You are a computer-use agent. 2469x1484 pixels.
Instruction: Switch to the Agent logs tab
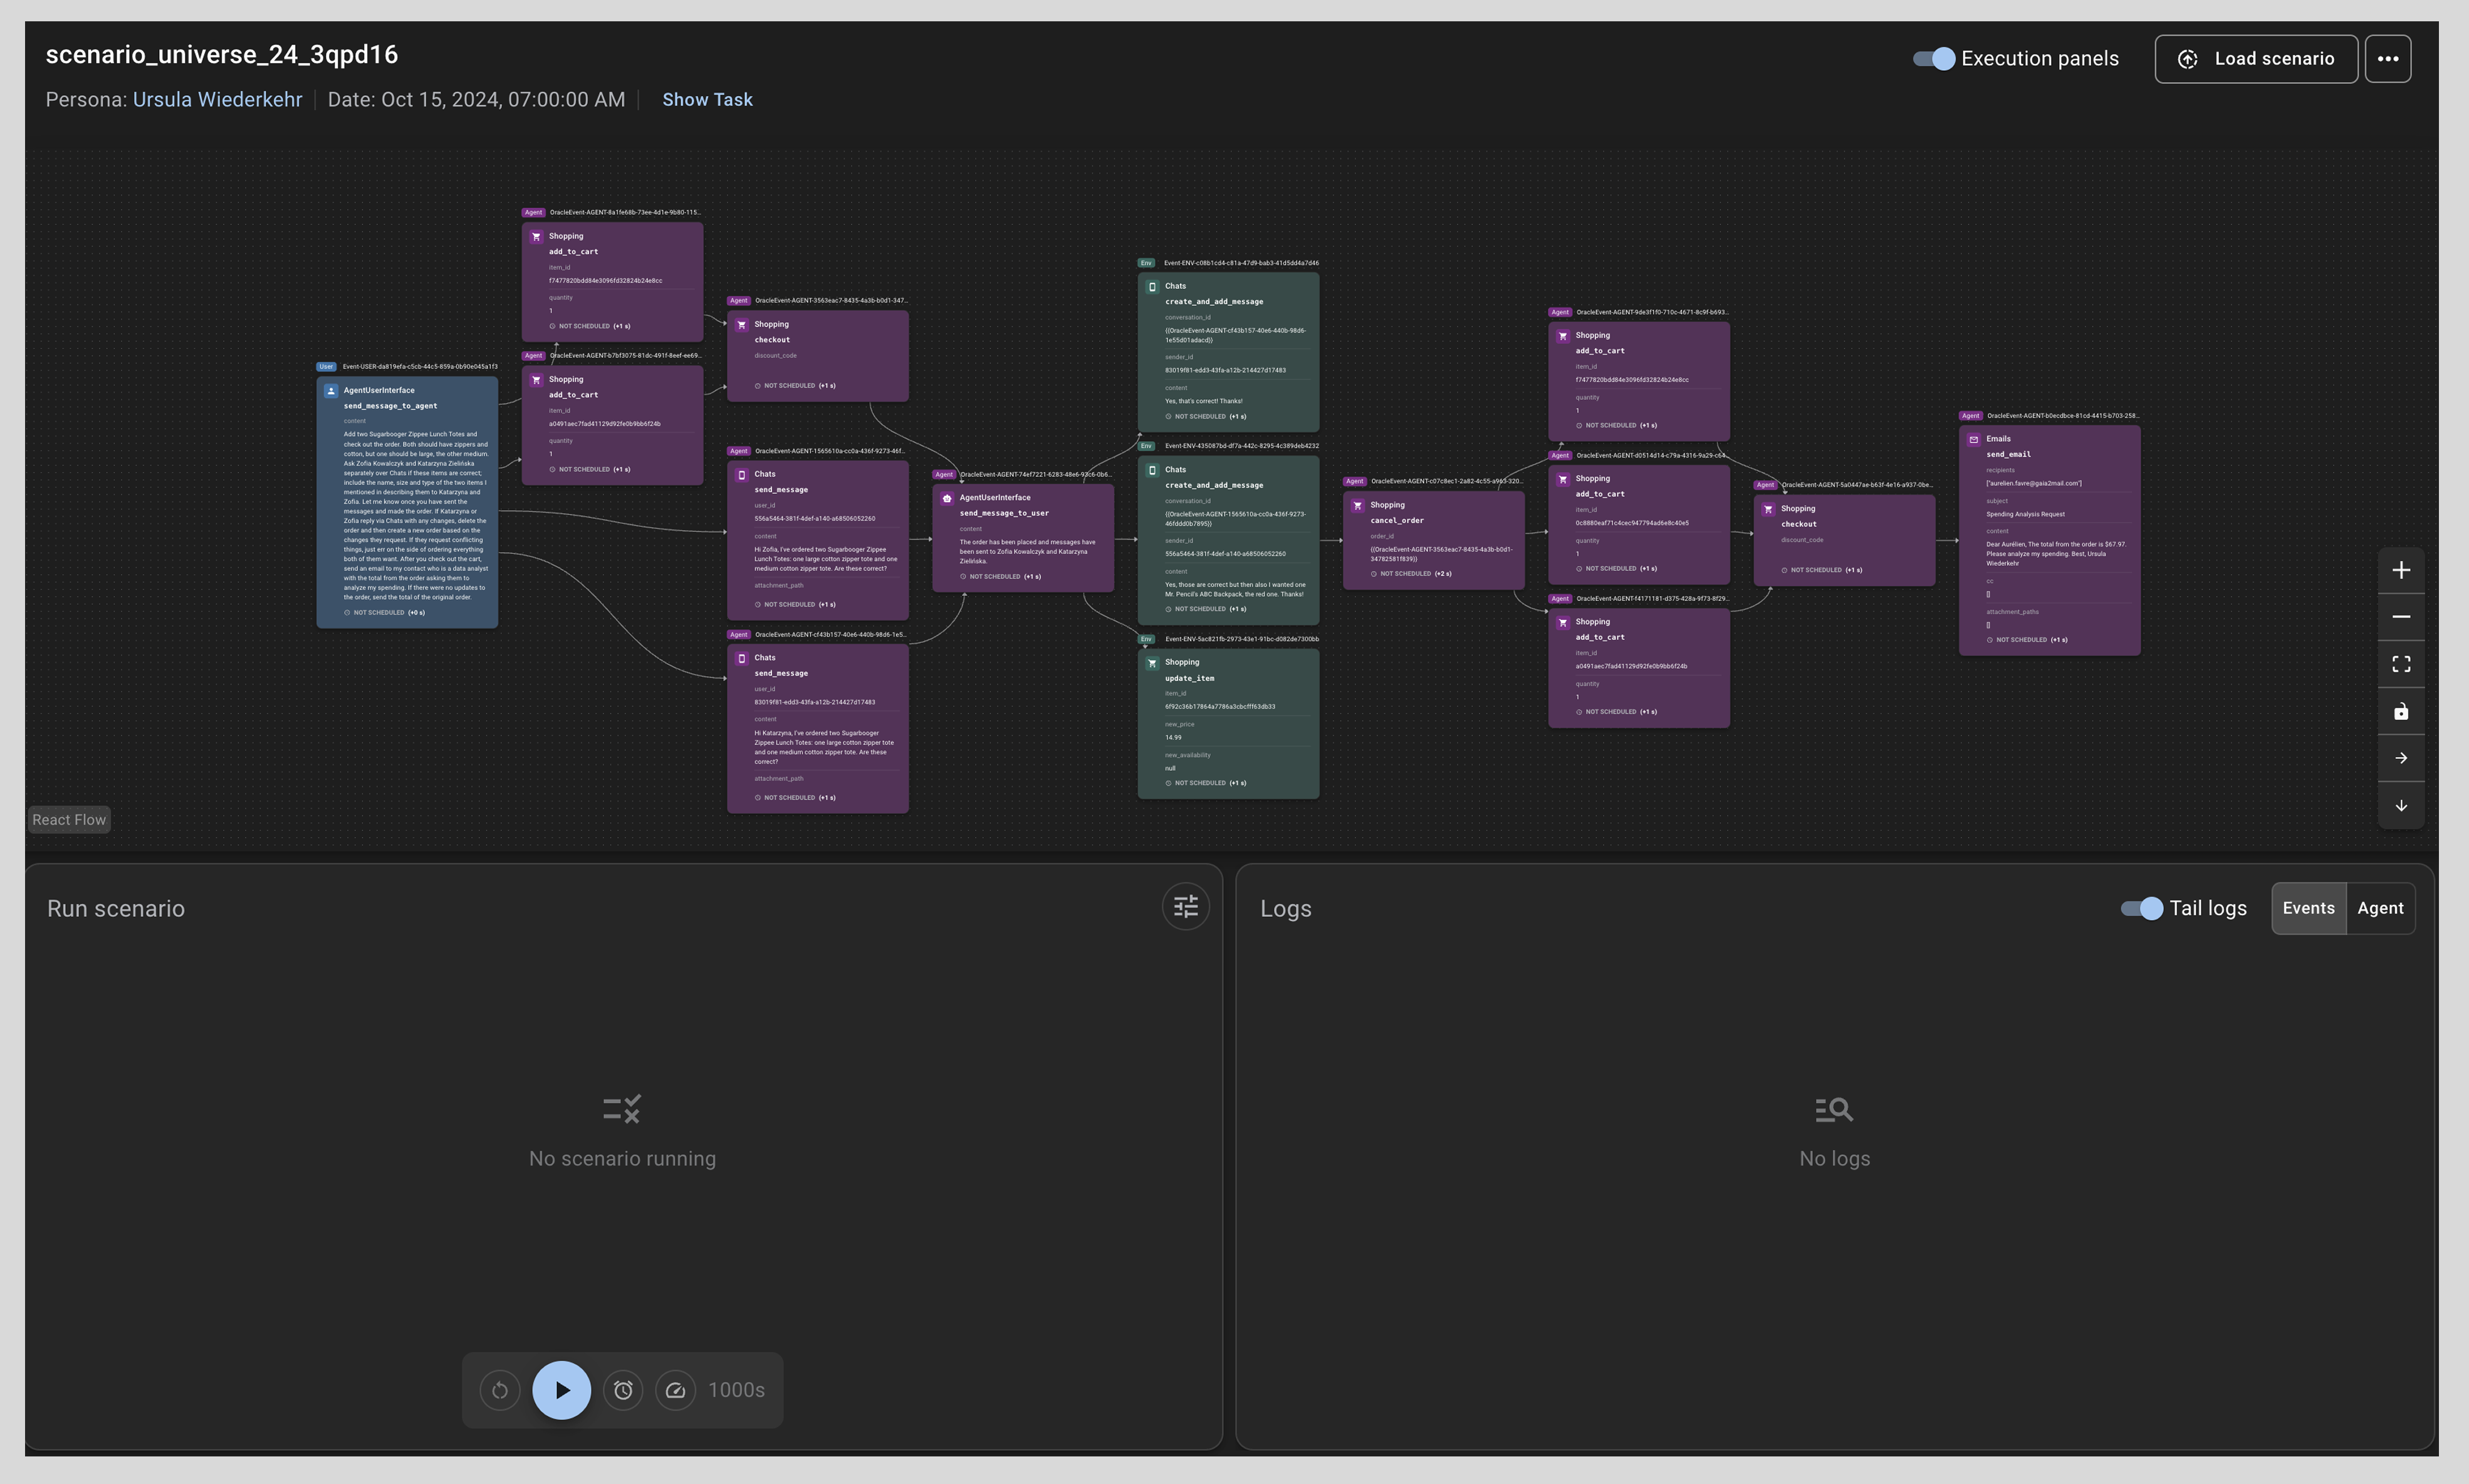[2379, 908]
